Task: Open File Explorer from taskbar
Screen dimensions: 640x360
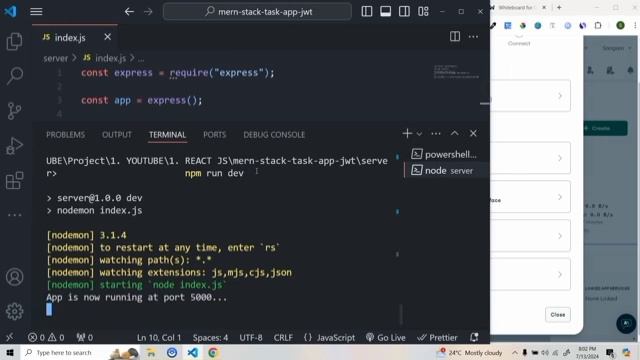Action: click(x=151, y=353)
